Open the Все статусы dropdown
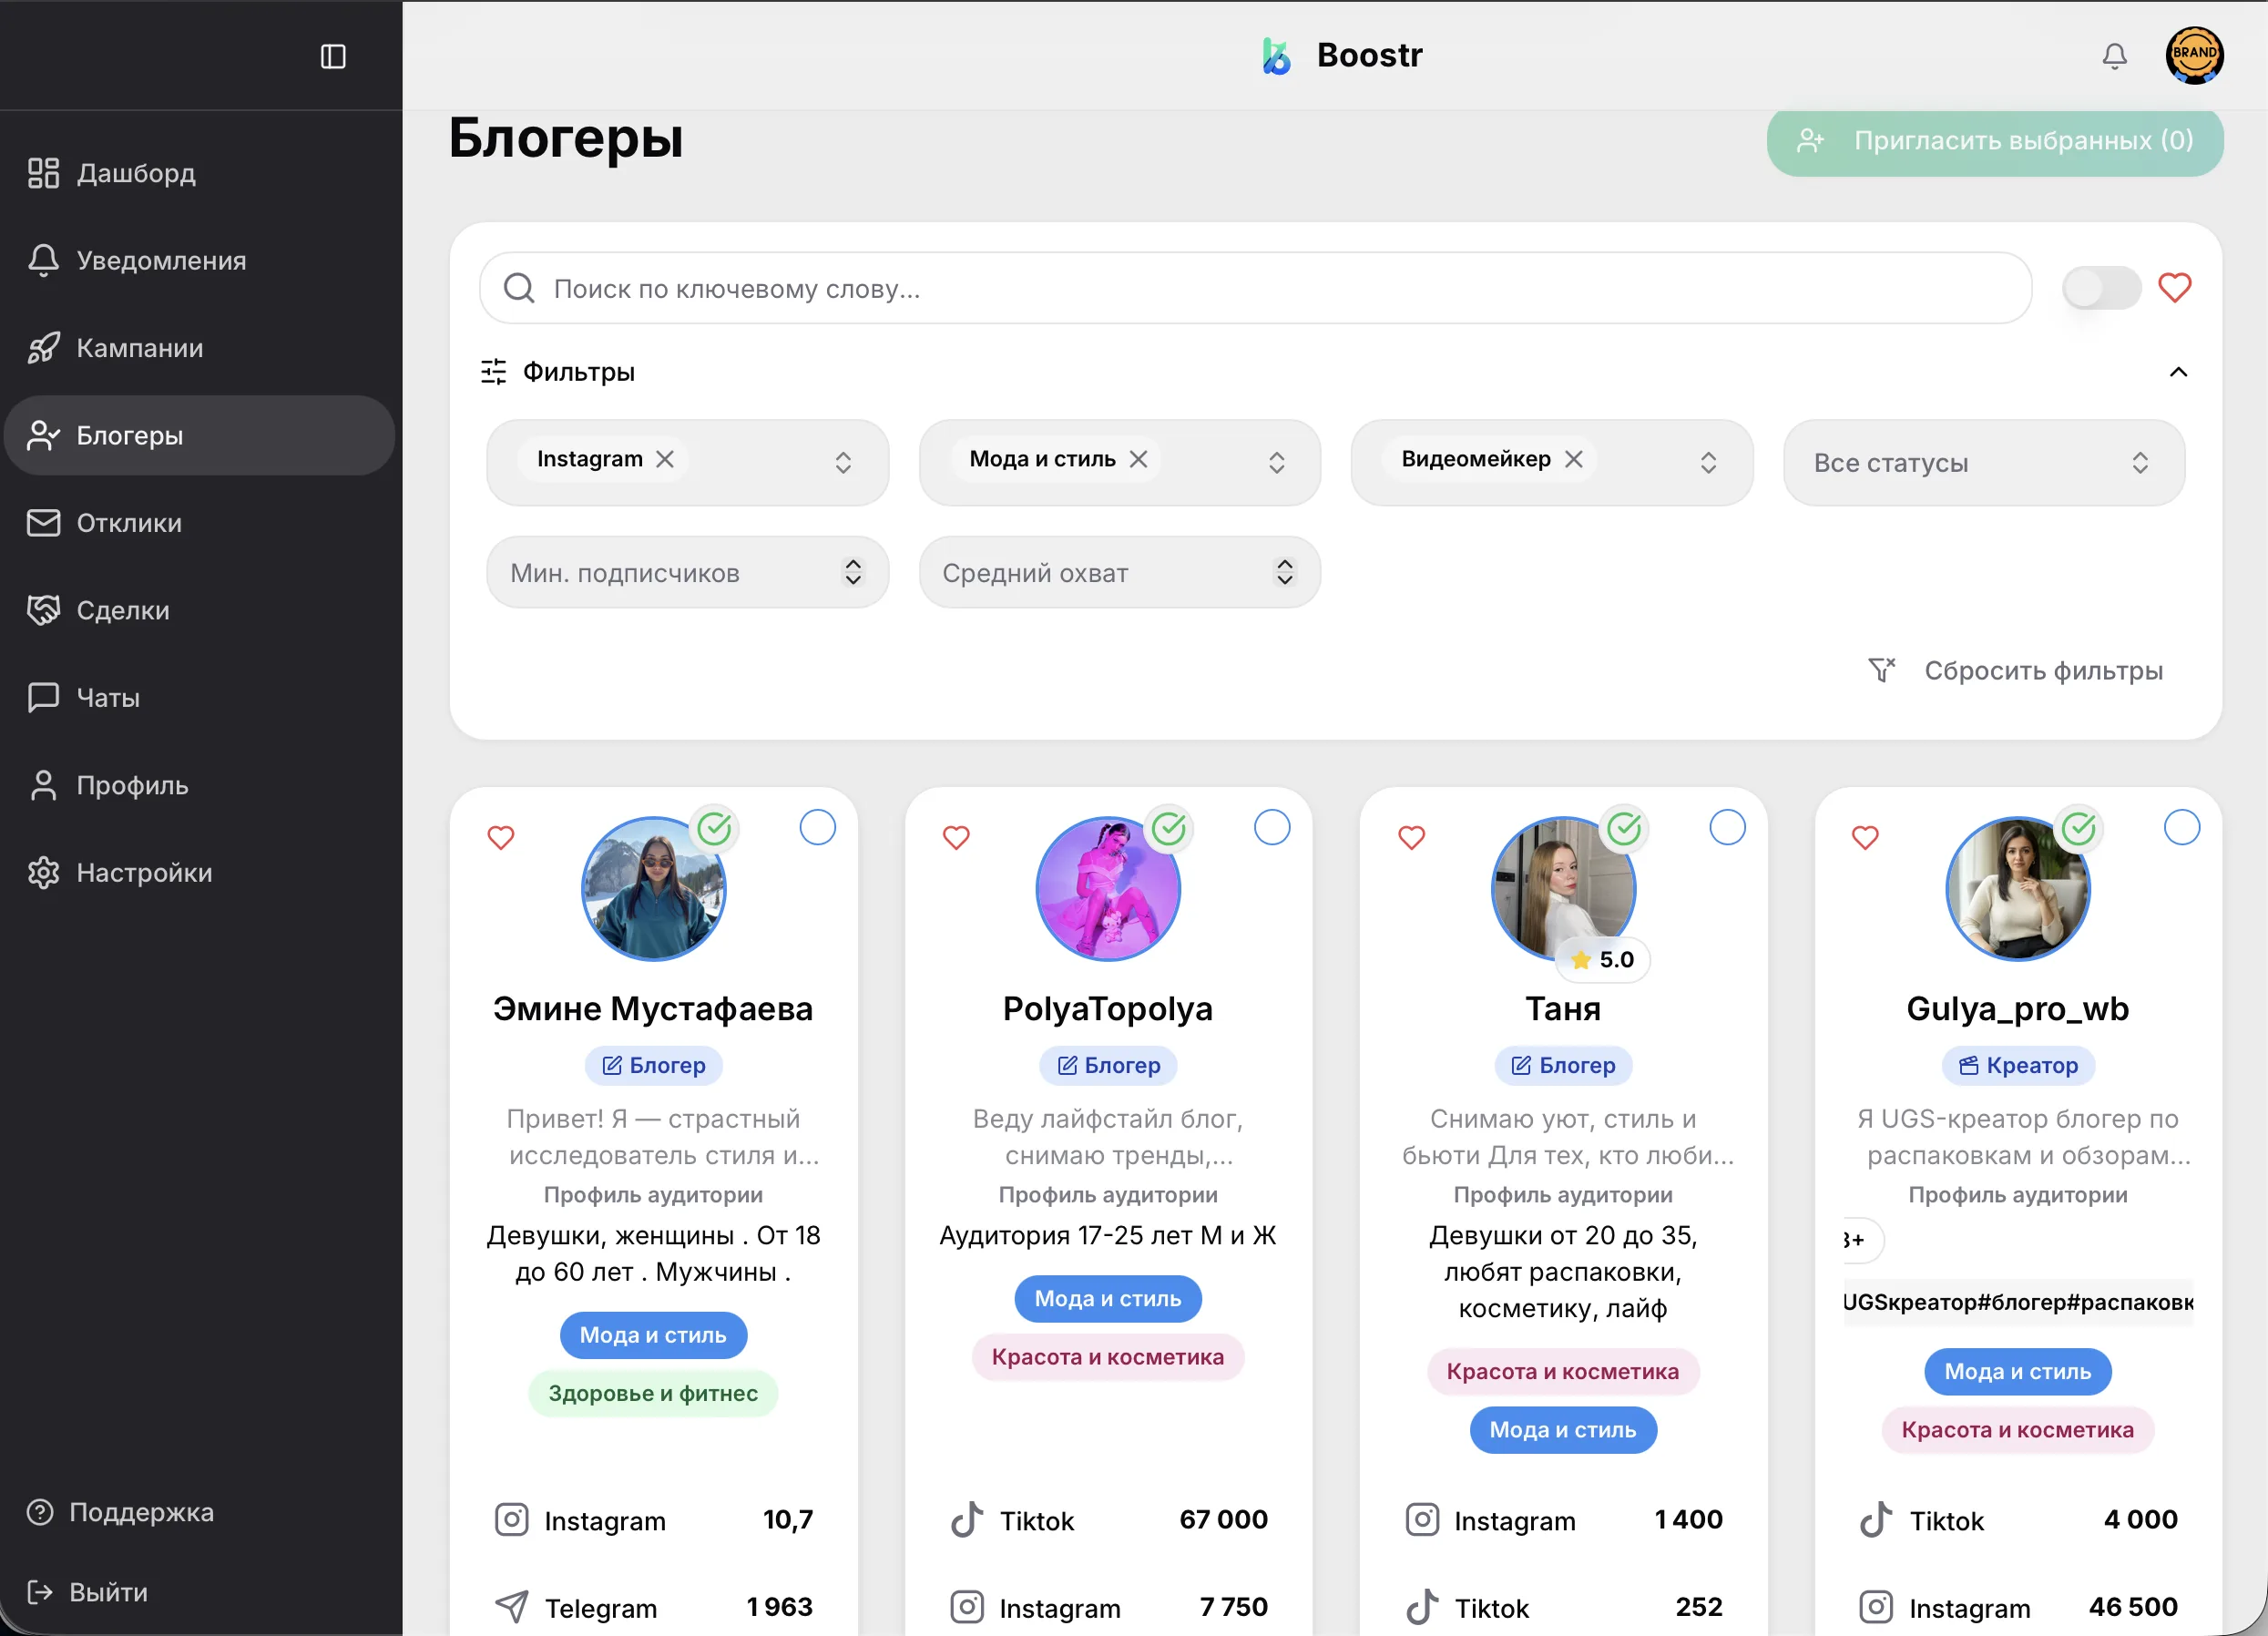The width and height of the screenshot is (2268, 1636). 1983,463
